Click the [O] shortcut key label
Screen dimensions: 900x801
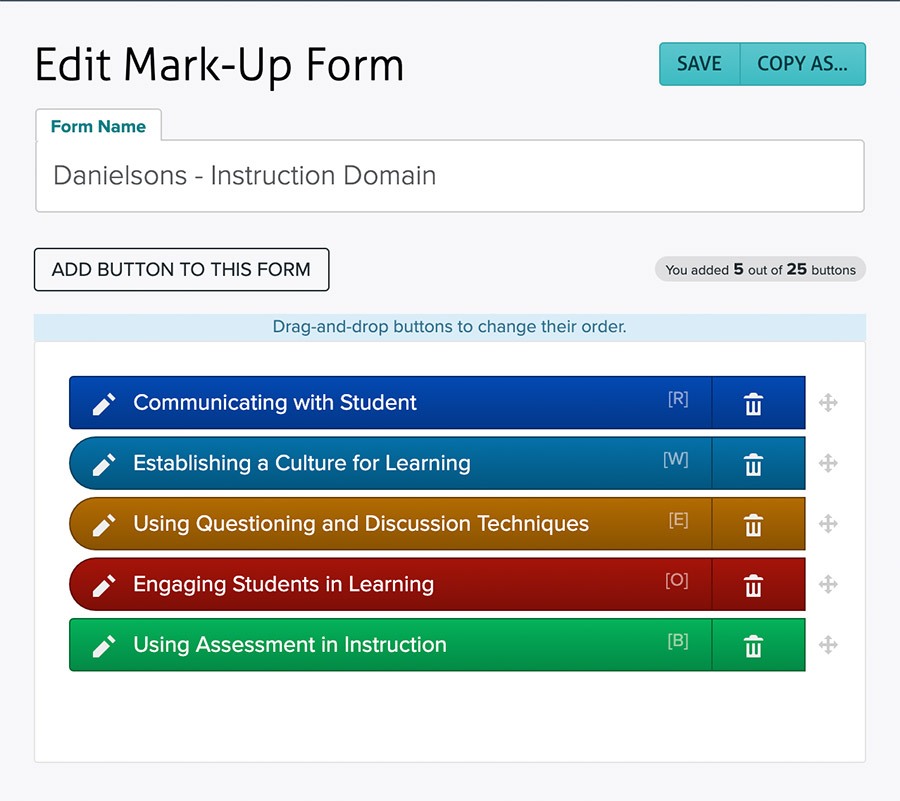(677, 581)
